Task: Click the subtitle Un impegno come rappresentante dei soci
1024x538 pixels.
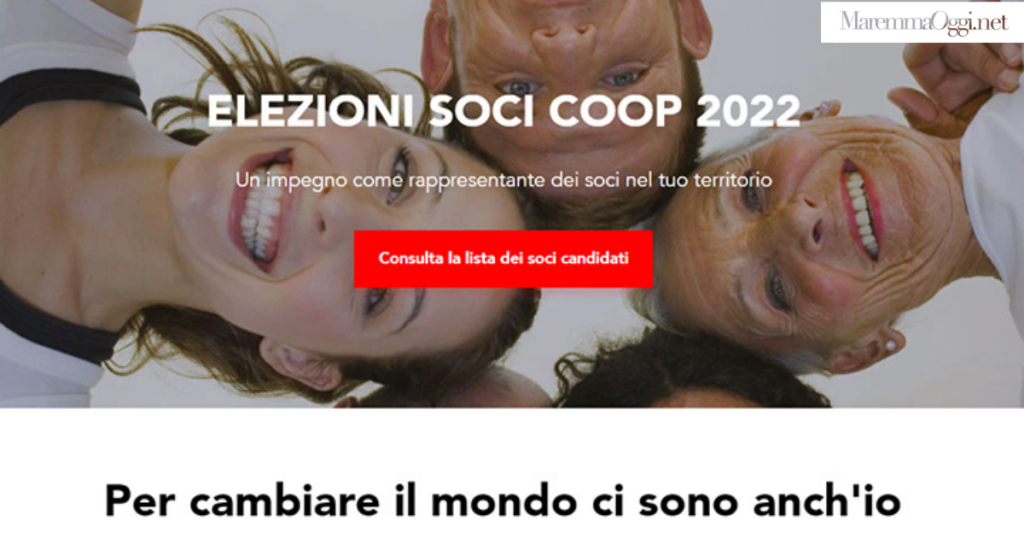Action: (x=504, y=180)
